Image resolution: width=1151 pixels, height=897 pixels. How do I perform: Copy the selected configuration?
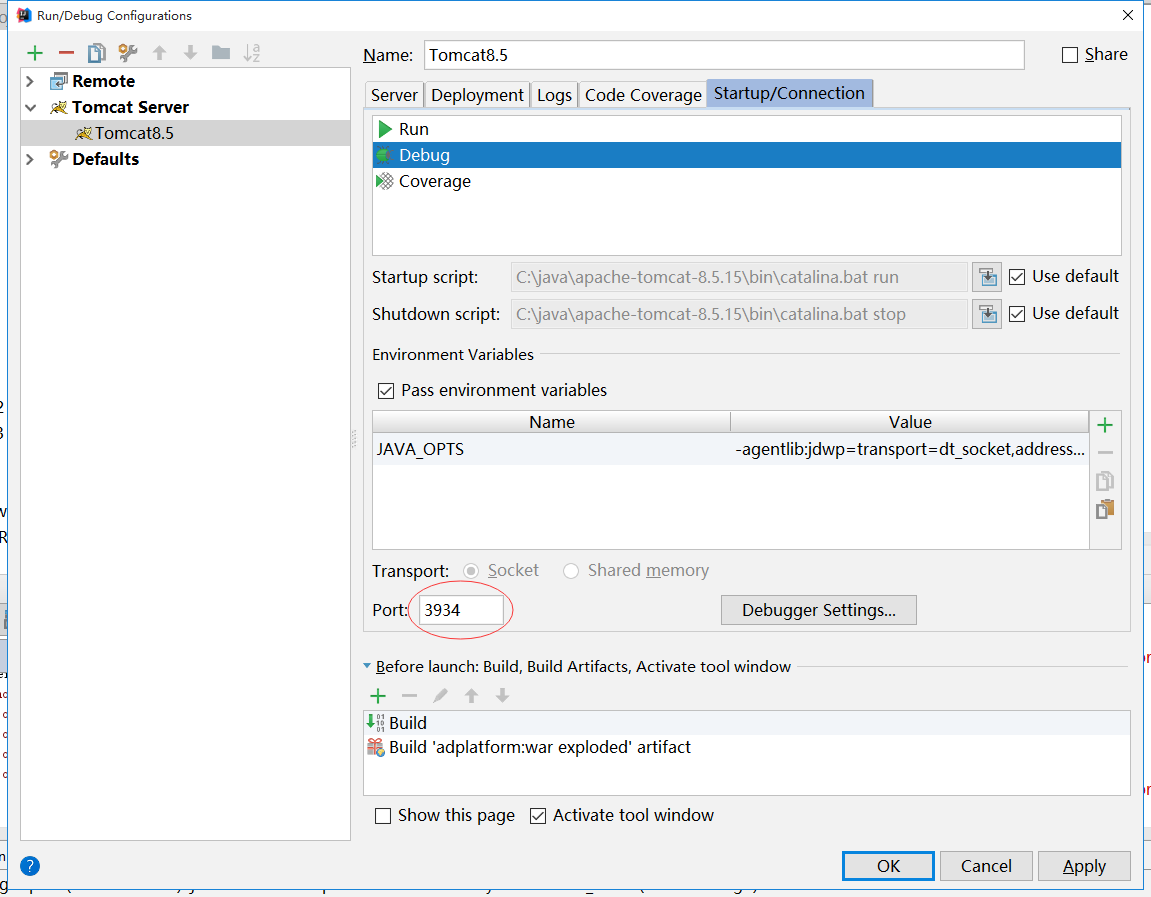(96, 53)
